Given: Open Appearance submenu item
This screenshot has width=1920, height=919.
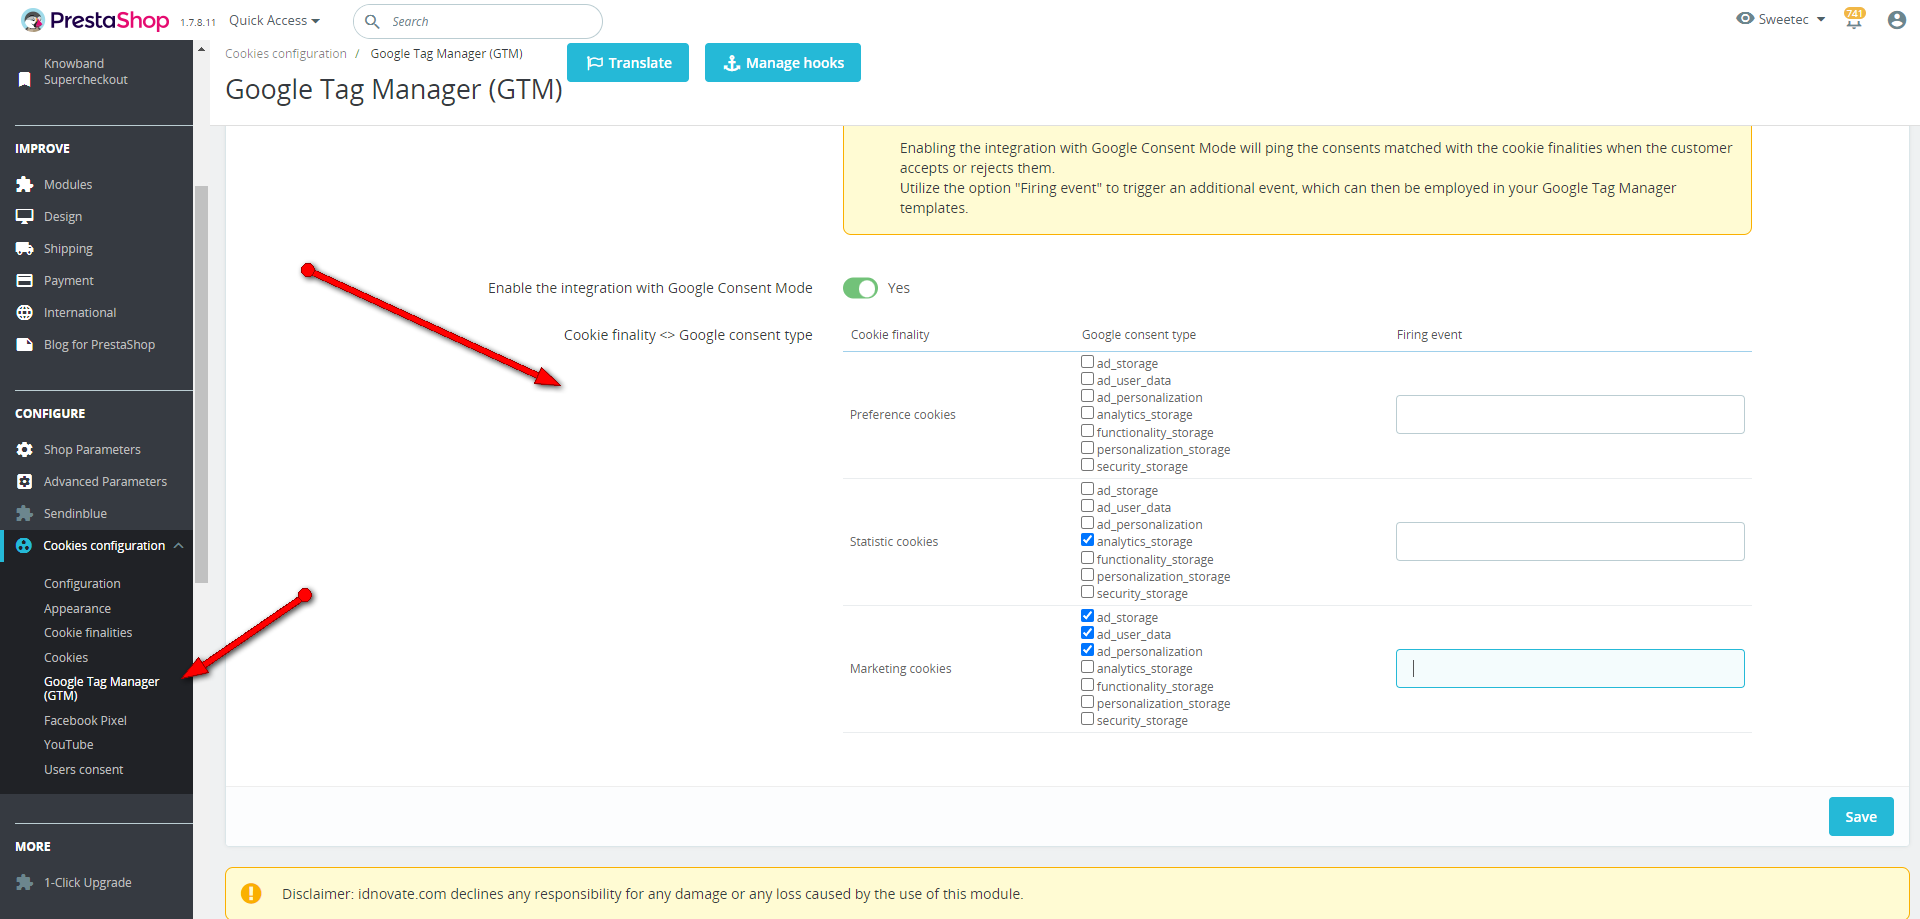Looking at the screenshot, I should click(77, 608).
